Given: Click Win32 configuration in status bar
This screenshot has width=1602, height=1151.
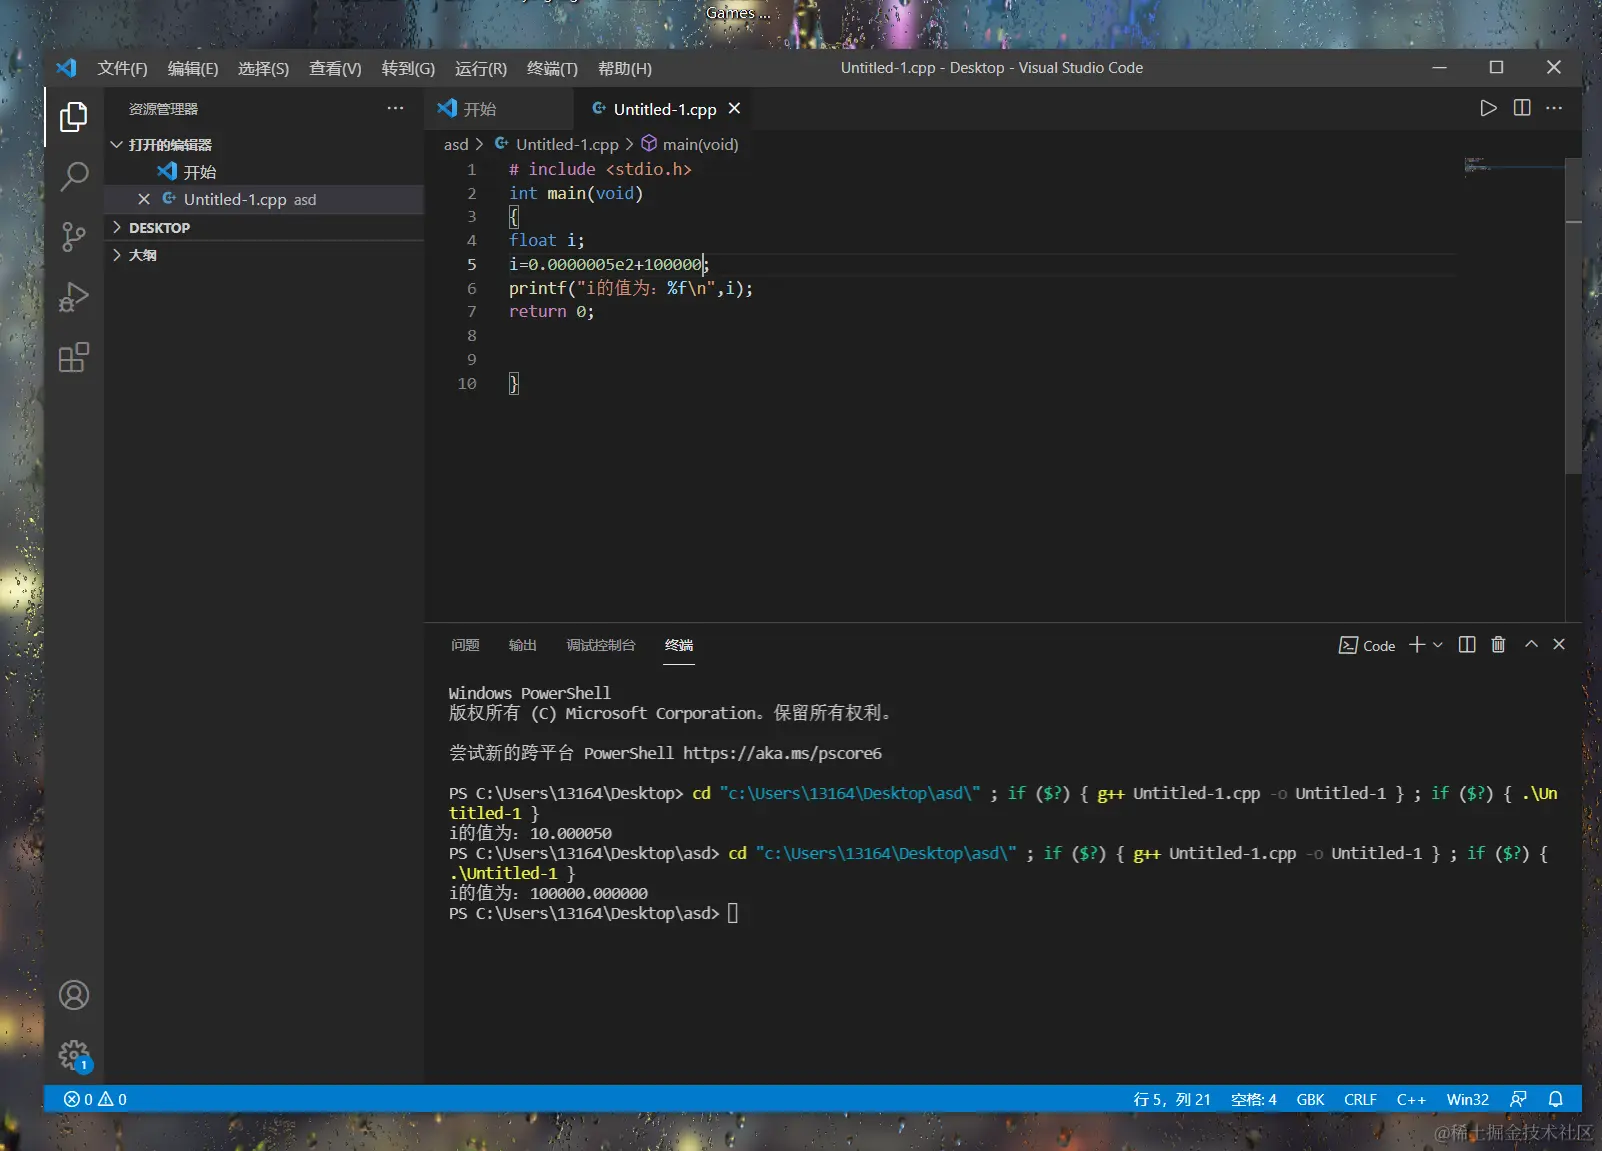Looking at the screenshot, I should [x=1467, y=1099].
